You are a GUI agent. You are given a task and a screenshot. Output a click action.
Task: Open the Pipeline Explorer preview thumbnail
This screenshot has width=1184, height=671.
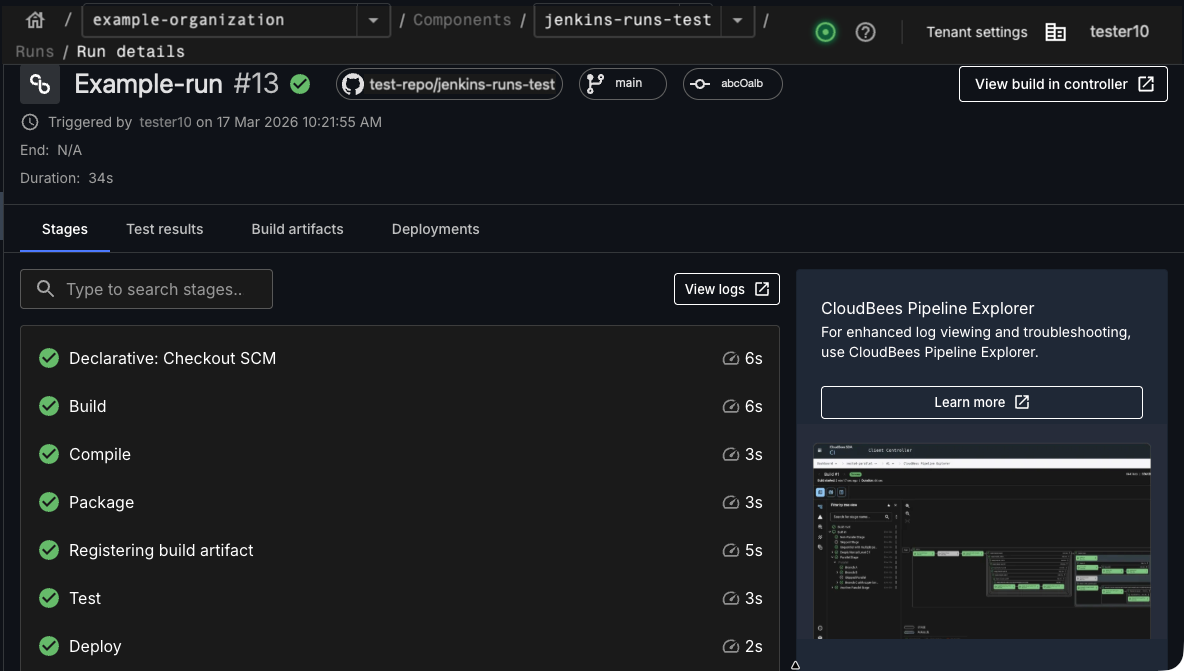point(982,540)
